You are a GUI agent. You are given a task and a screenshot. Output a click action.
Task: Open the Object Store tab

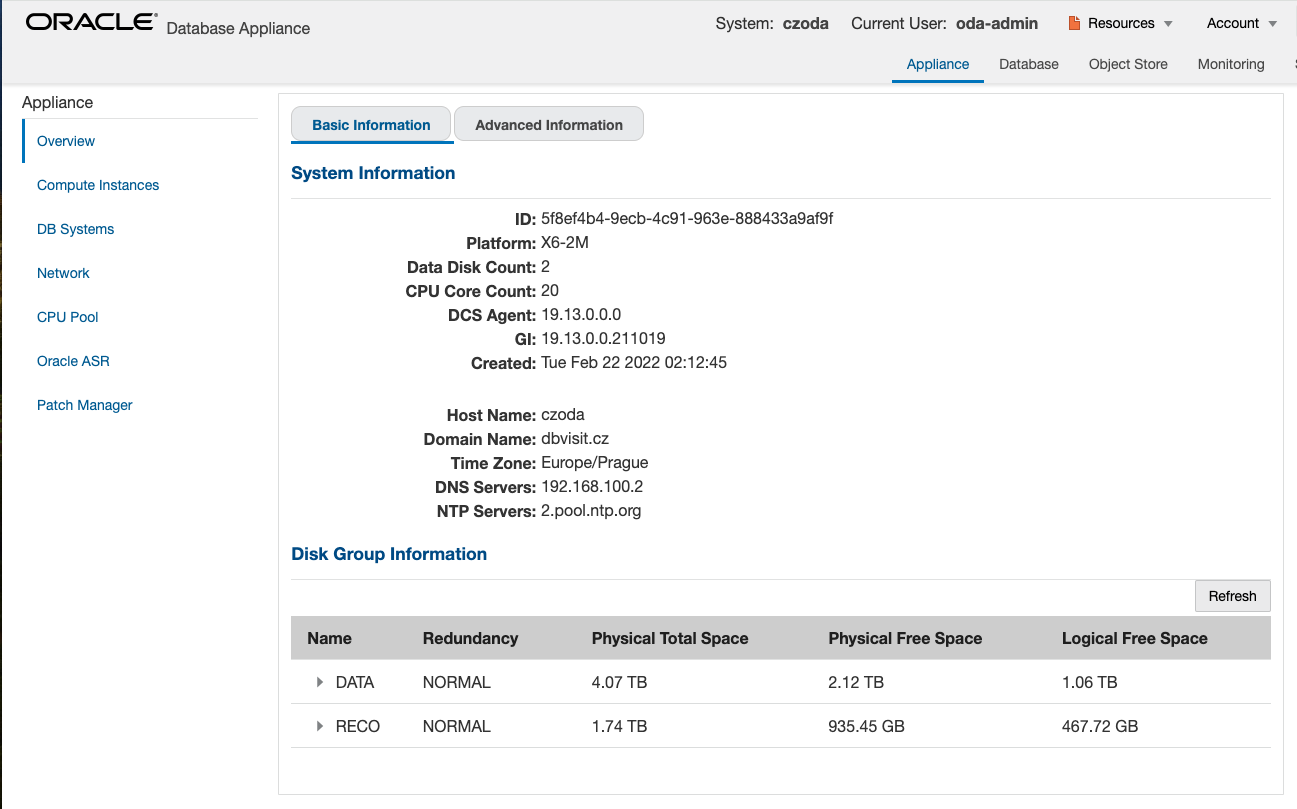tap(1128, 64)
